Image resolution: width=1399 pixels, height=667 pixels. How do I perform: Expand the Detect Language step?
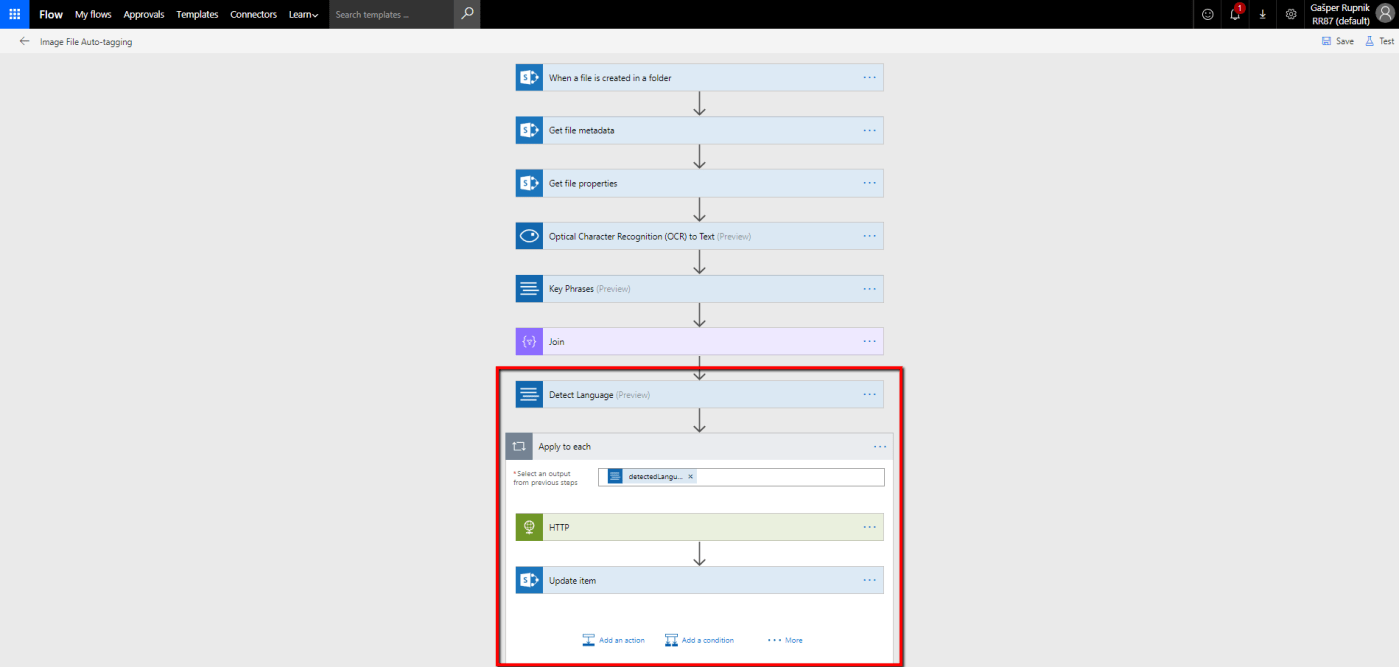click(x=700, y=394)
